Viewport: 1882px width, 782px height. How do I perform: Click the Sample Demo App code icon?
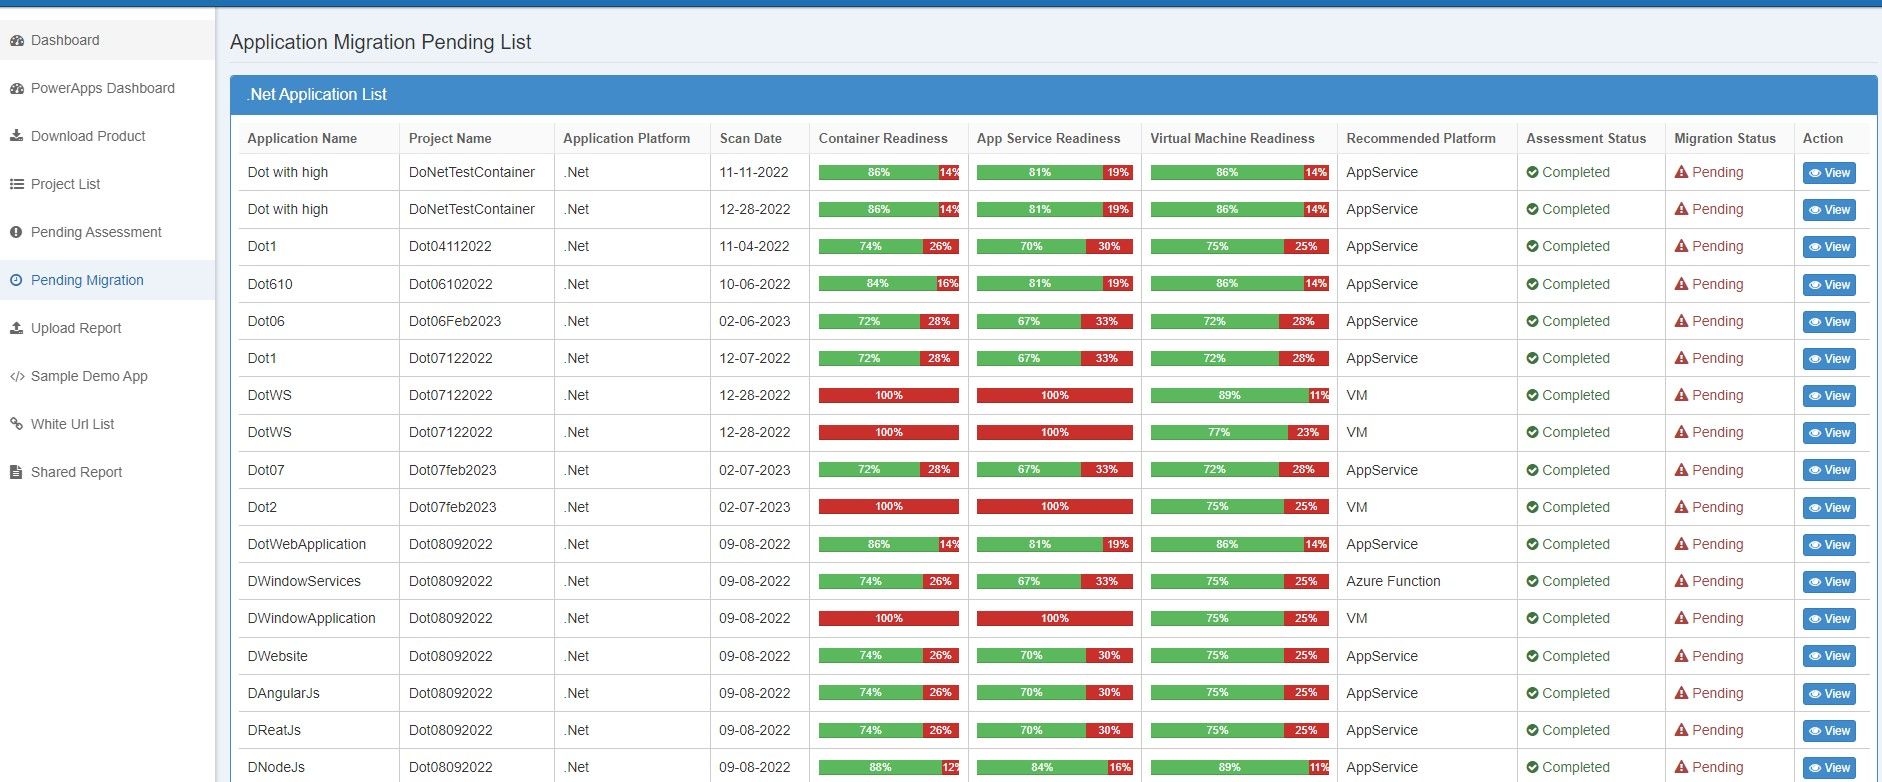(x=17, y=377)
